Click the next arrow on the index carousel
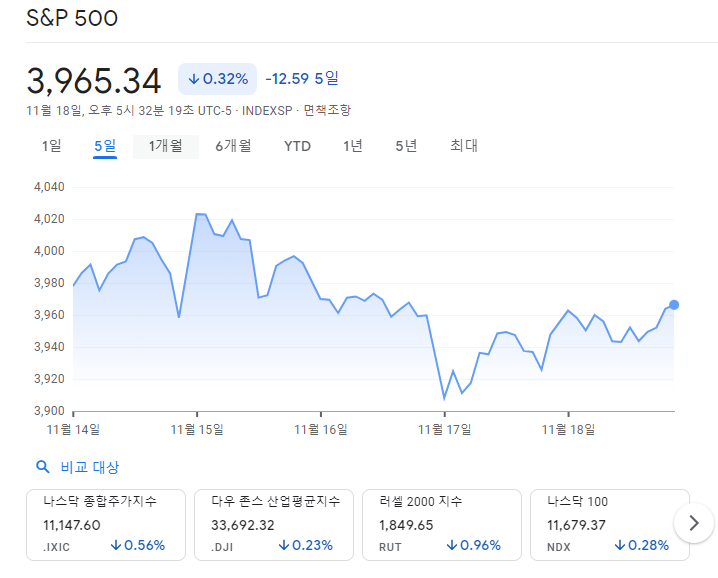The height and width of the screenshot is (578, 718). 694,523
